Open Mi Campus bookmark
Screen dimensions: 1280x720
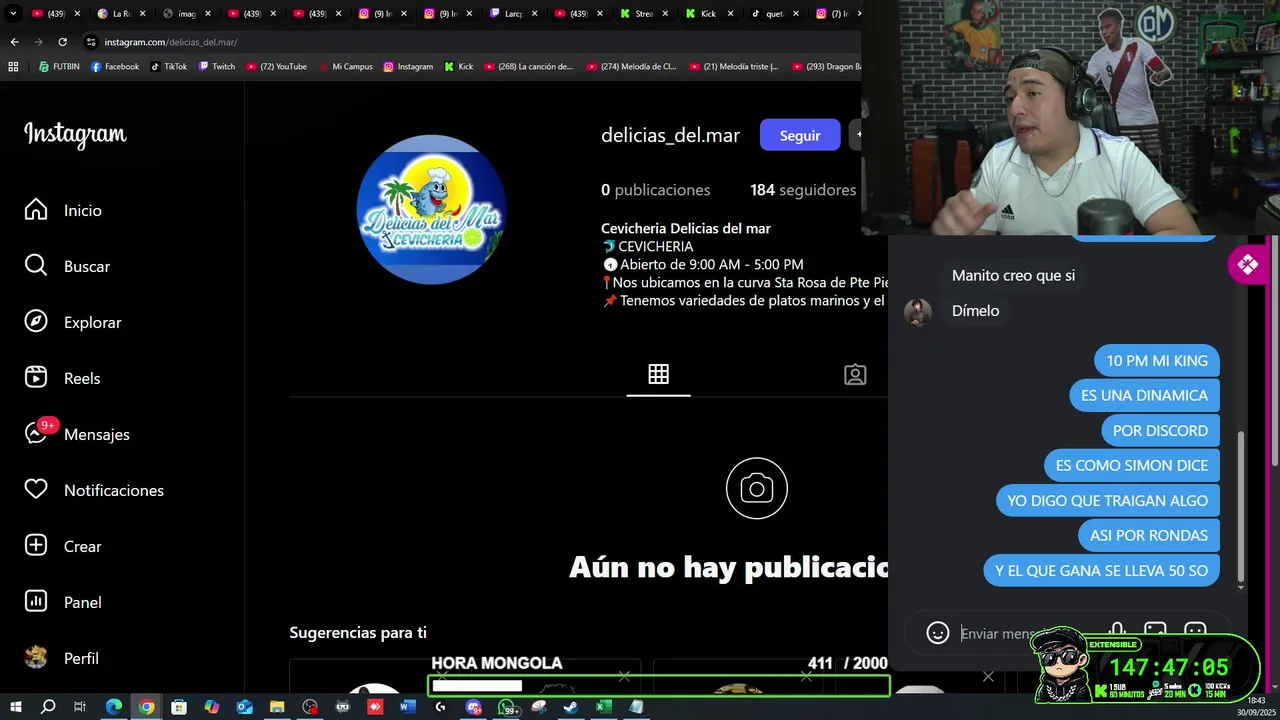(x=345, y=67)
